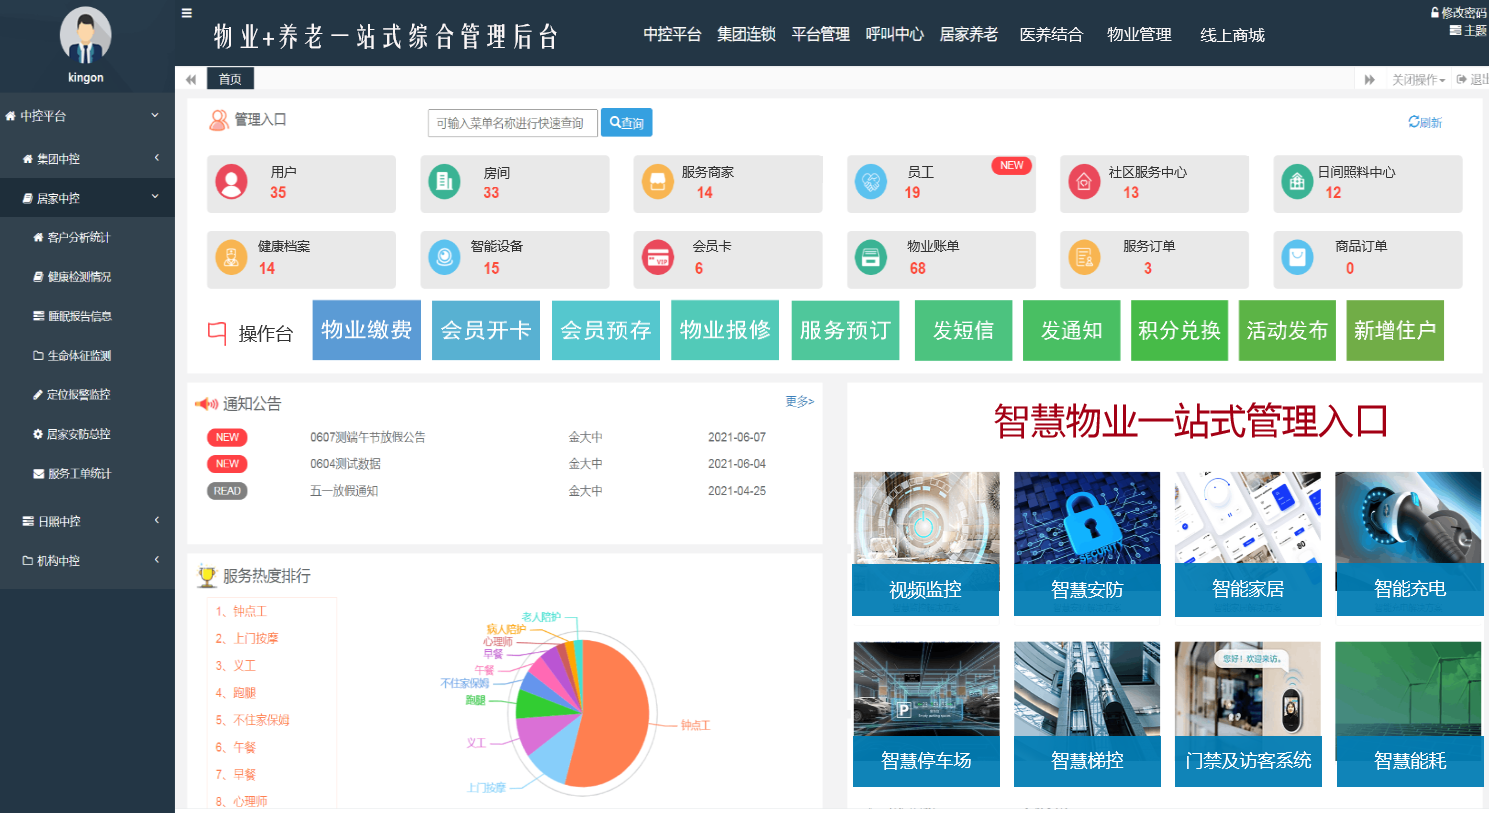Open the 房间 room icon card

[444, 182]
